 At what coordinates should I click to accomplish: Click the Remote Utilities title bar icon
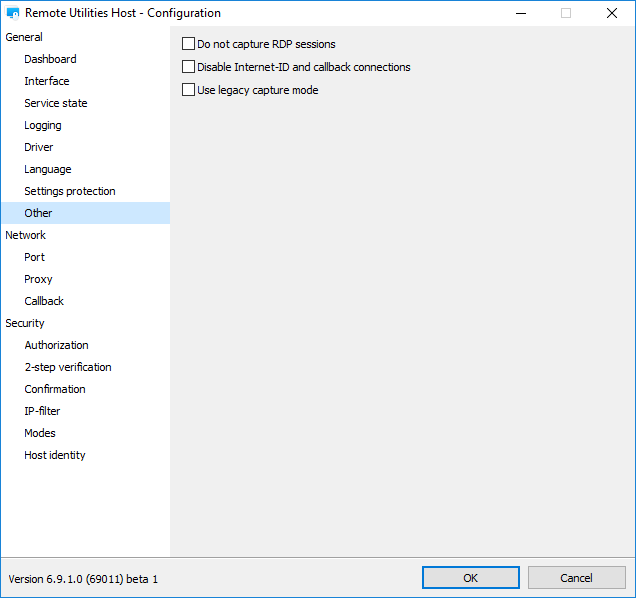pos(13,14)
